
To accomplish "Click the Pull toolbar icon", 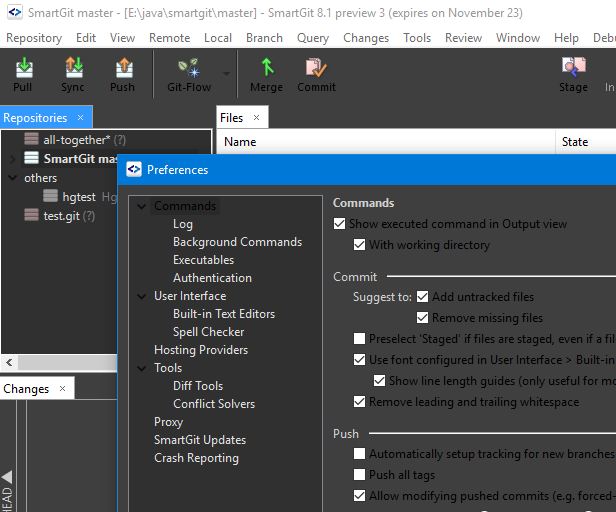I will pyautogui.click(x=24, y=68).
